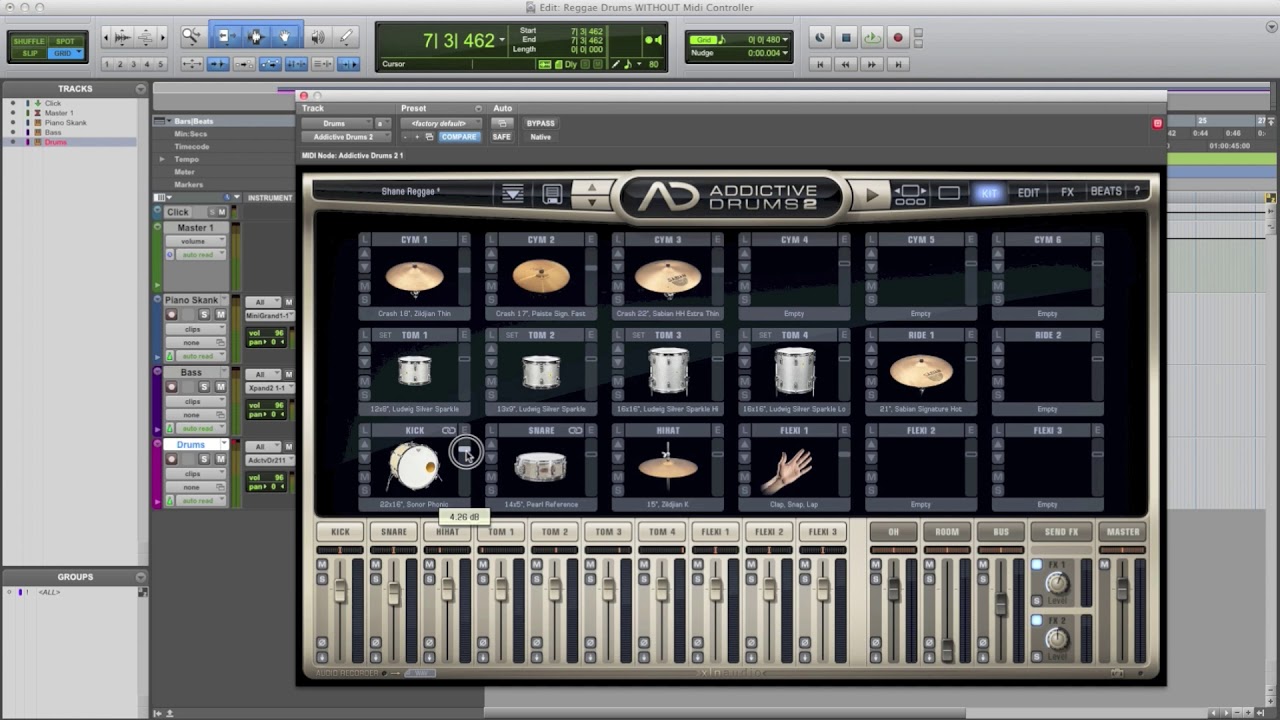Switch to the FX page
The width and height of the screenshot is (1280, 720).
point(1067,192)
